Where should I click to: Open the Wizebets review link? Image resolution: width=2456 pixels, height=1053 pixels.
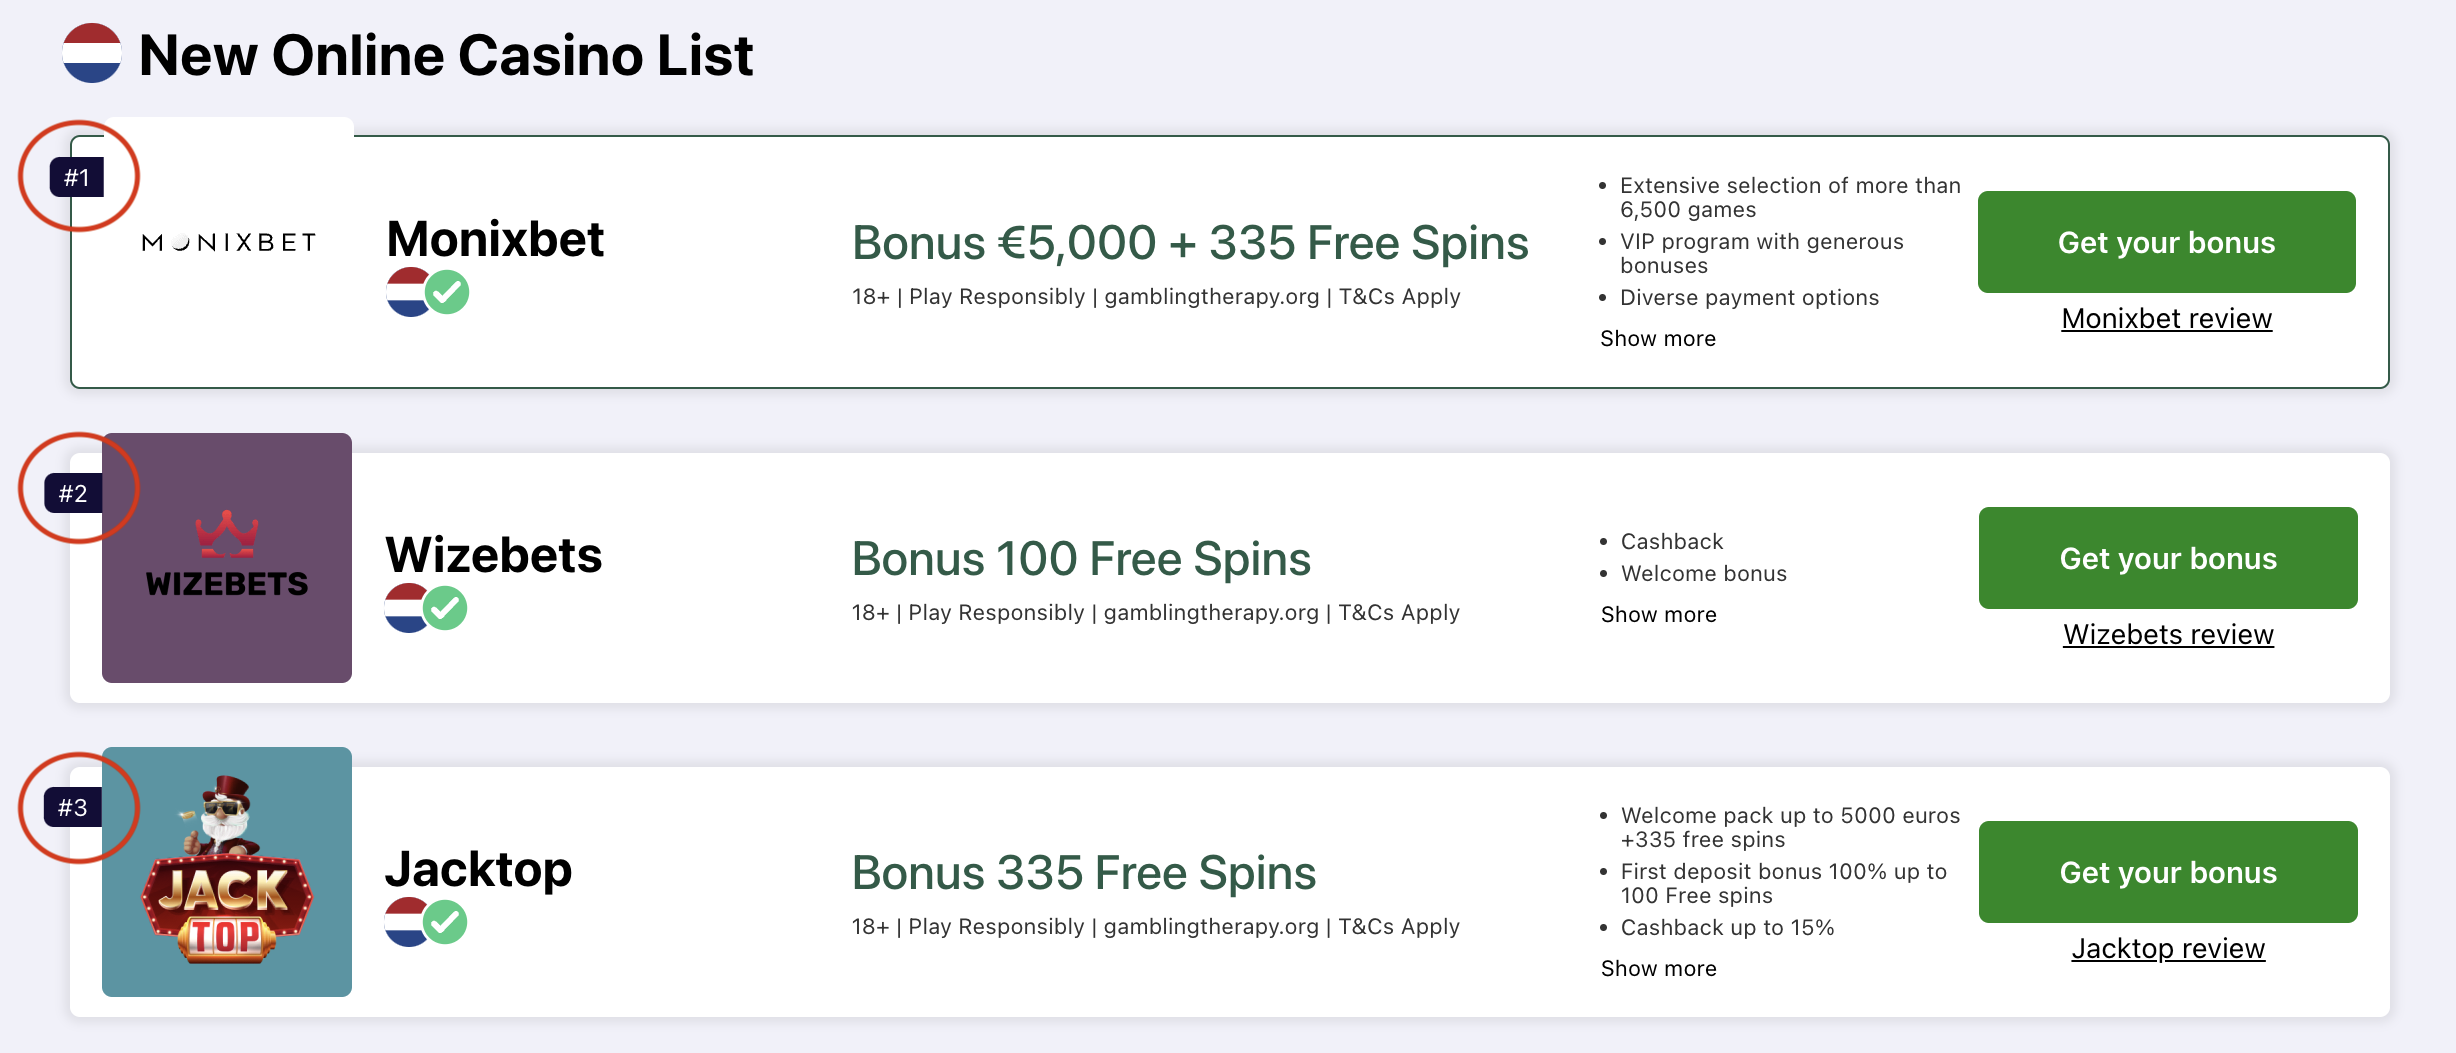(2168, 635)
